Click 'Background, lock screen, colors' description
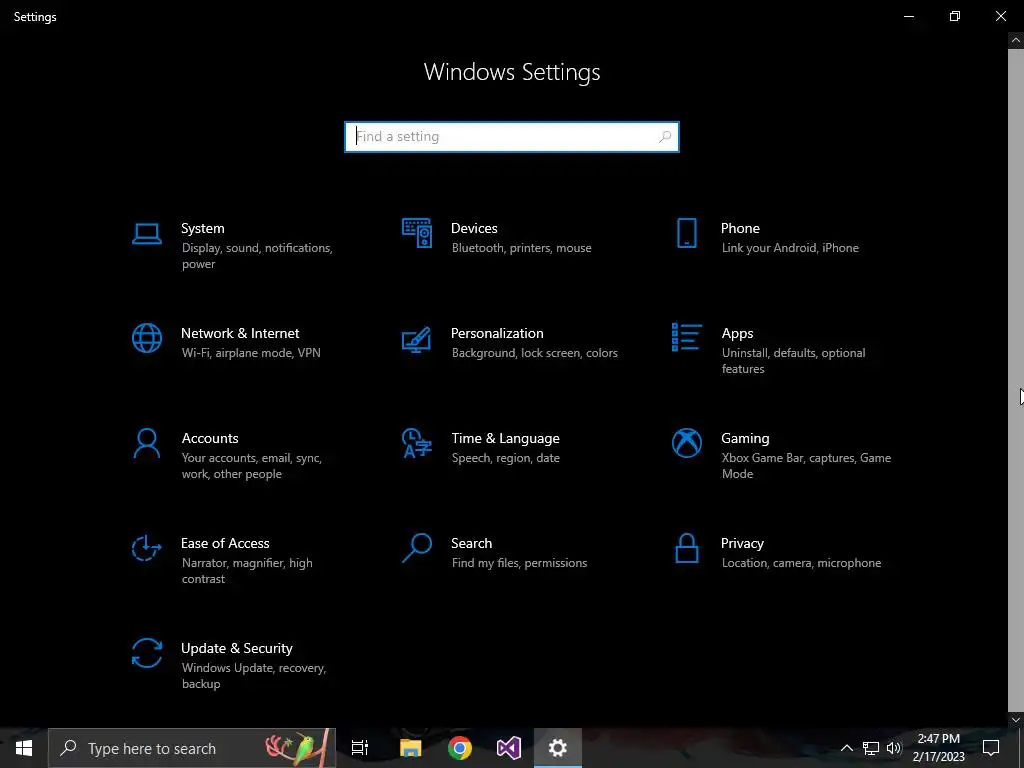Viewport: 1024px width, 768px height. [x=534, y=353]
